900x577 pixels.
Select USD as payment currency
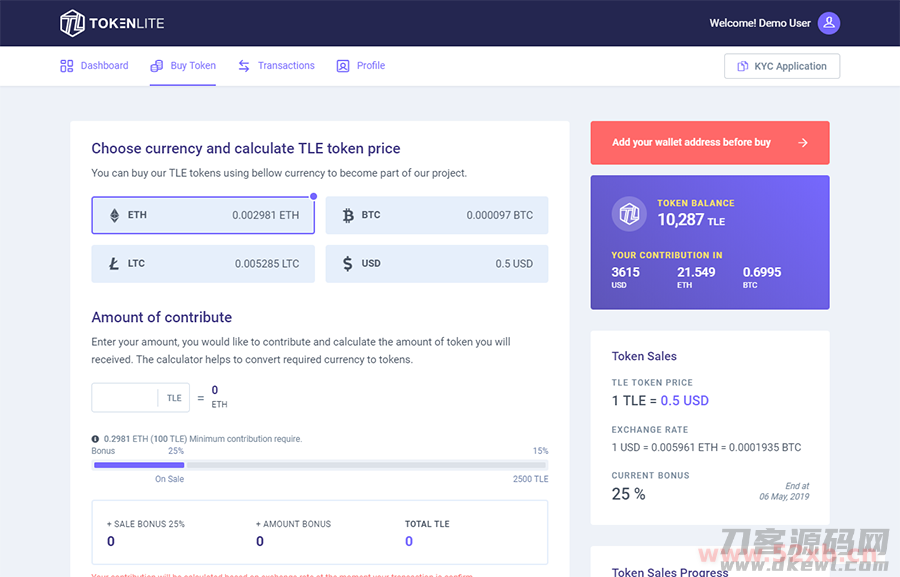pos(436,263)
